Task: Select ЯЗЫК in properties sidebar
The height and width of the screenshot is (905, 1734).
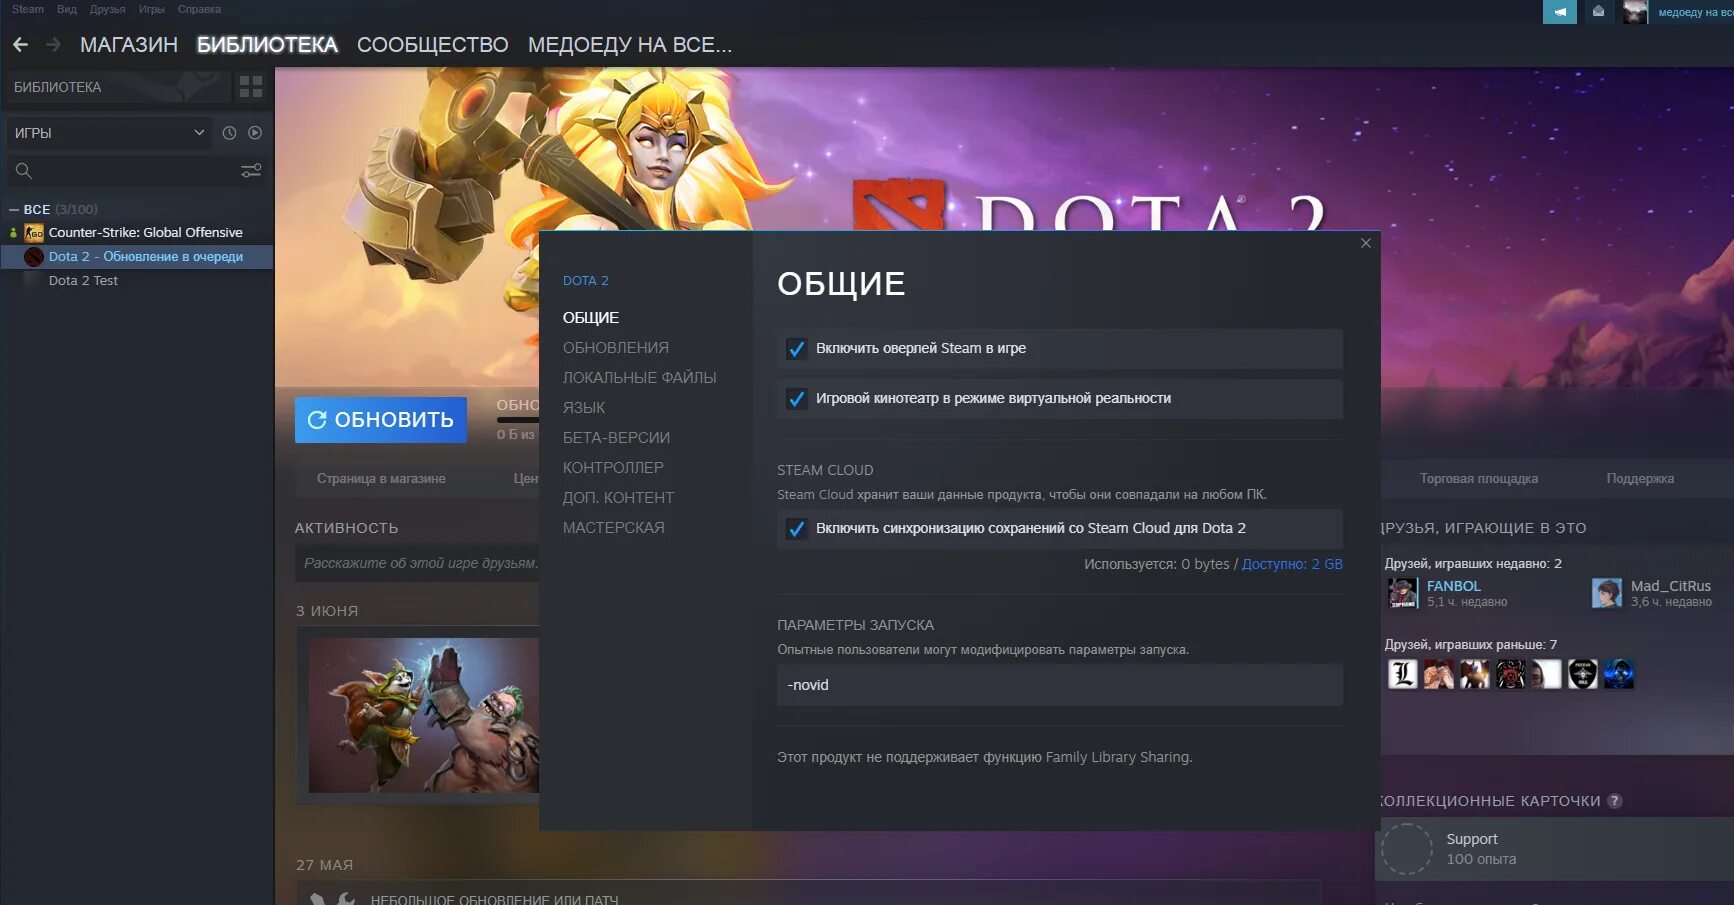Action: (584, 408)
